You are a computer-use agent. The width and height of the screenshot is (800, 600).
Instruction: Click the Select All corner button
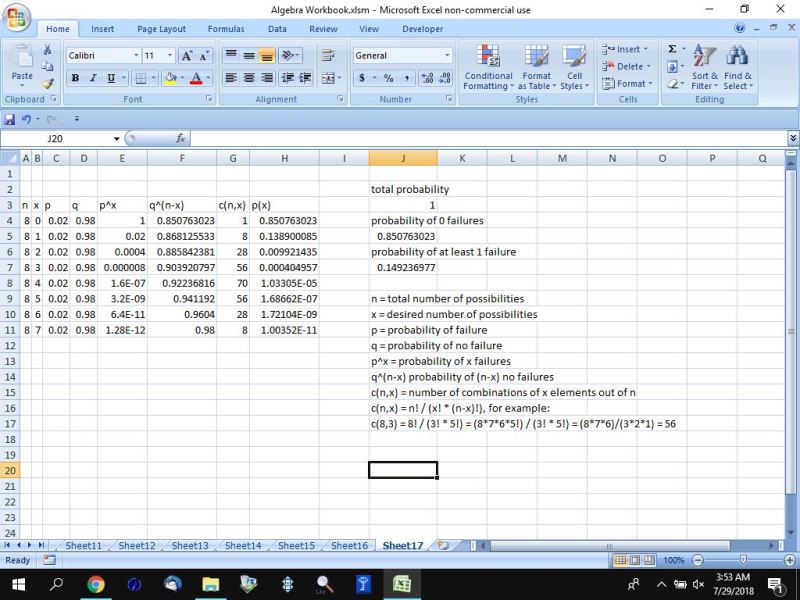coord(10,158)
